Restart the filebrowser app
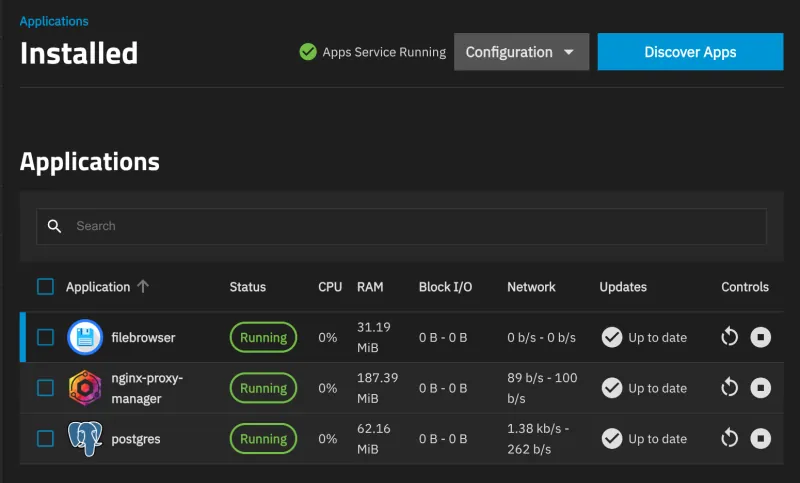 730,337
